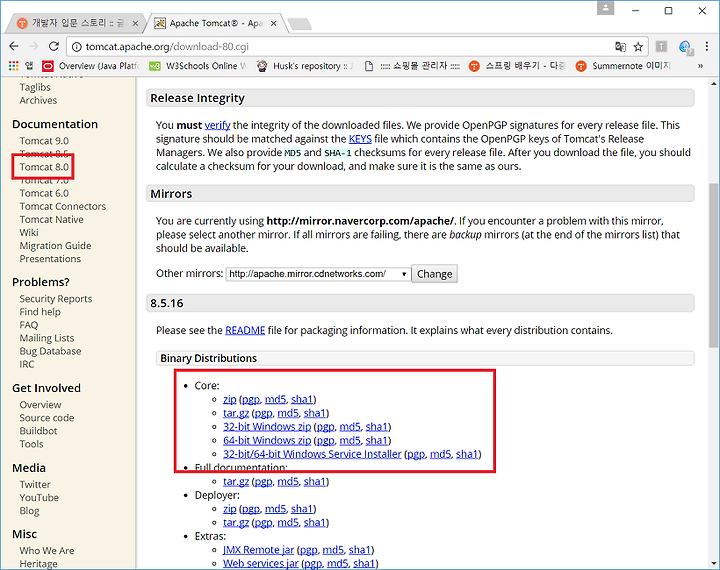The image size is (720, 570).
Task: Open the KEYS file link
Action: 360,139
